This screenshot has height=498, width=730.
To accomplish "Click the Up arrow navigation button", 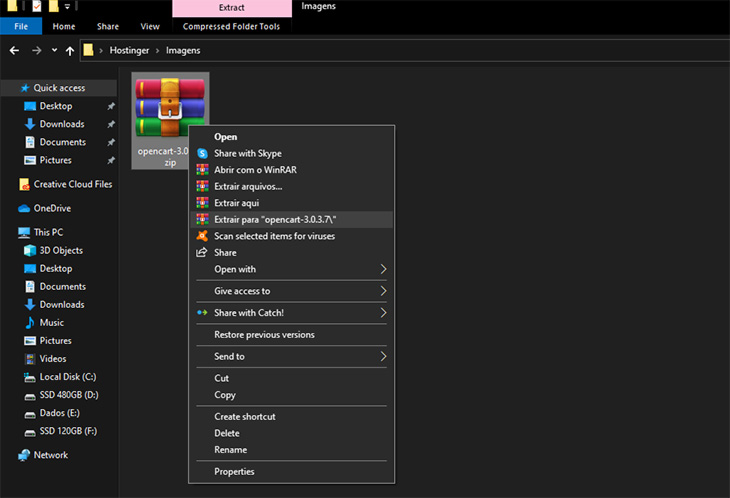I will 70,50.
